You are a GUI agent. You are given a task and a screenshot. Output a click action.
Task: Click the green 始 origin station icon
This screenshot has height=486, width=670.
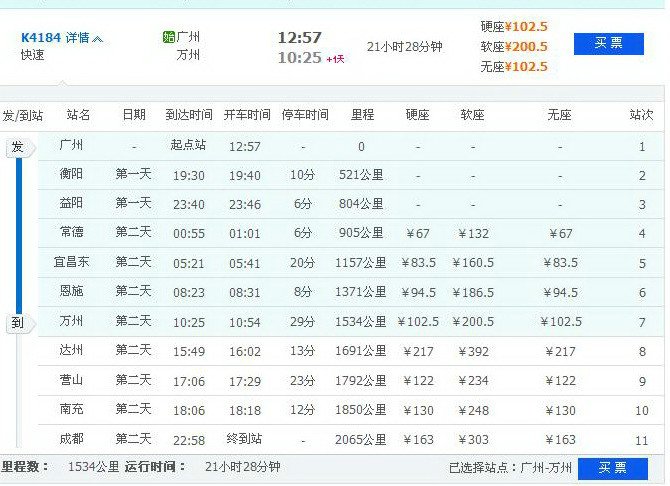[x=169, y=37]
